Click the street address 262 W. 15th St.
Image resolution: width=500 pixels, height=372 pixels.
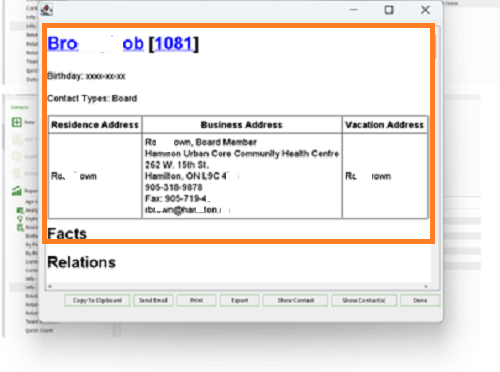tap(177, 165)
